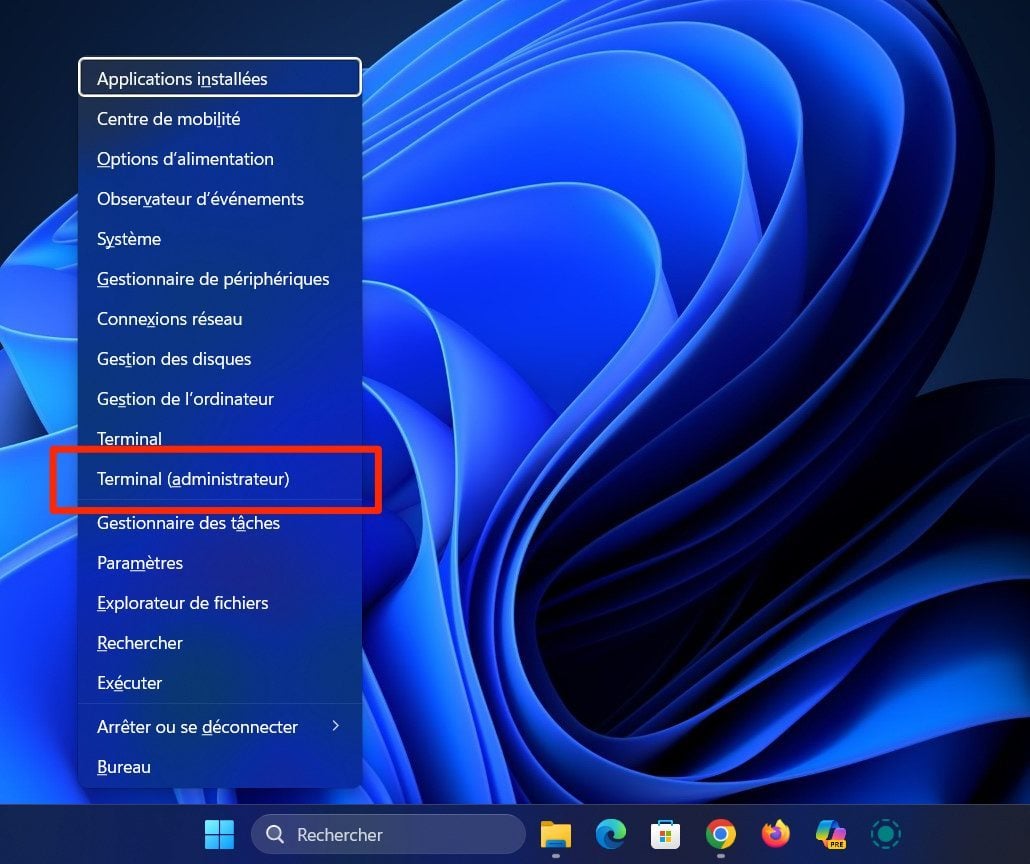Open the Windows Start button
The height and width of the screenshot is (864, 1030).
pos(219,834)
